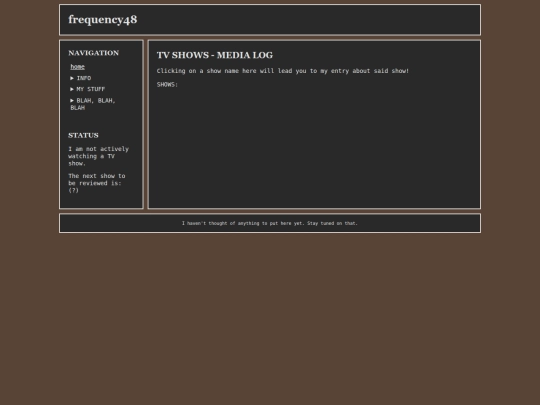Open the home link in navigation
The image size is (540, 405).
(77, 67)
